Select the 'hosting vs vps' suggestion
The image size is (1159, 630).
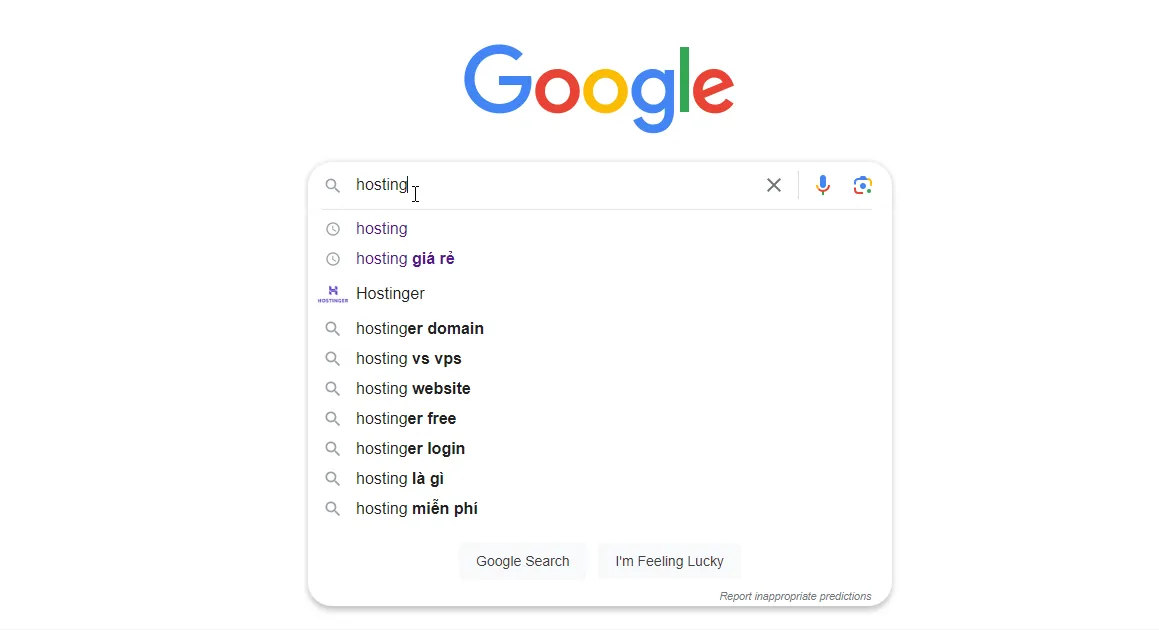tap(408, 358)
